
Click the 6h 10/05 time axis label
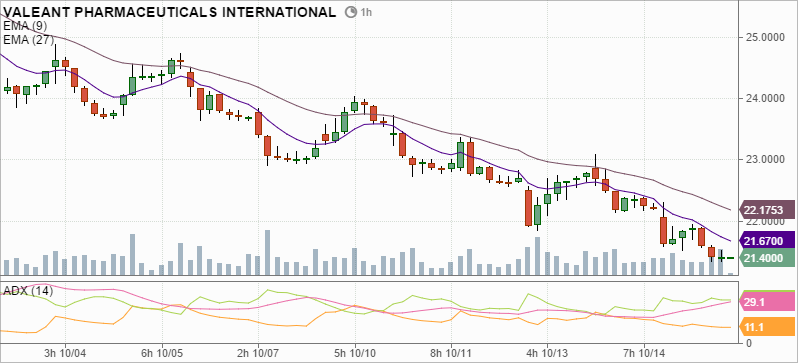pyautogui.click(x=162, y=352)
